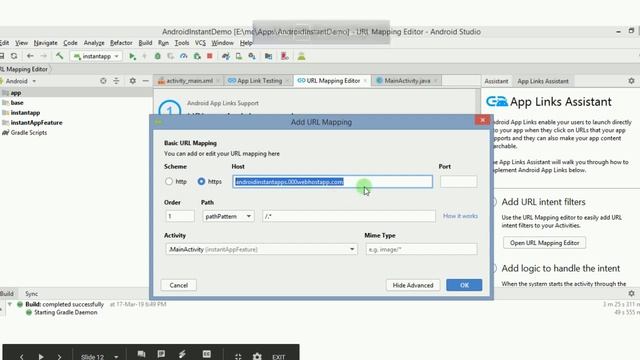Open the Android project view dropdown
This screenshot has width=640, height=360.
pos(20,81)
